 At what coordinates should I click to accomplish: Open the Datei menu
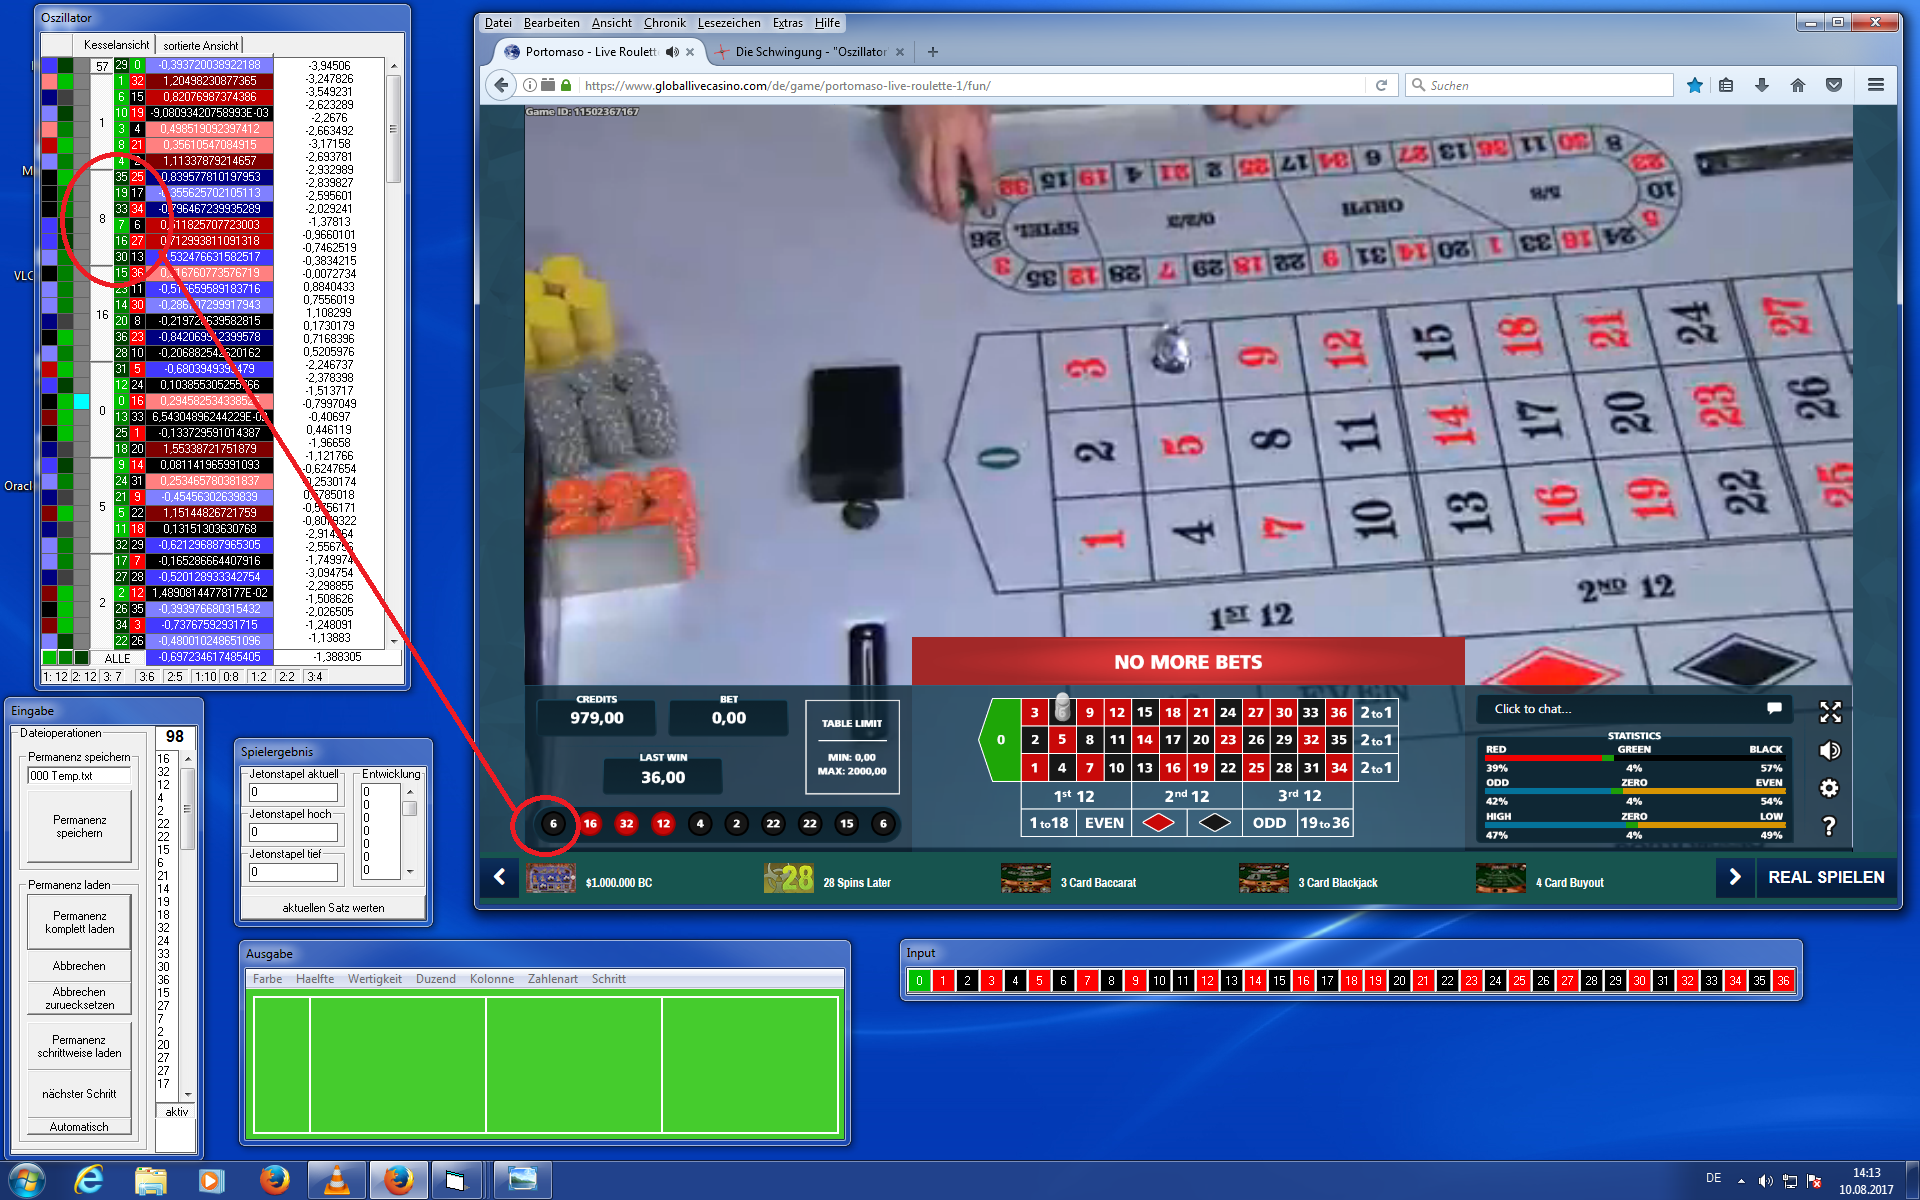tap(498, 23)
